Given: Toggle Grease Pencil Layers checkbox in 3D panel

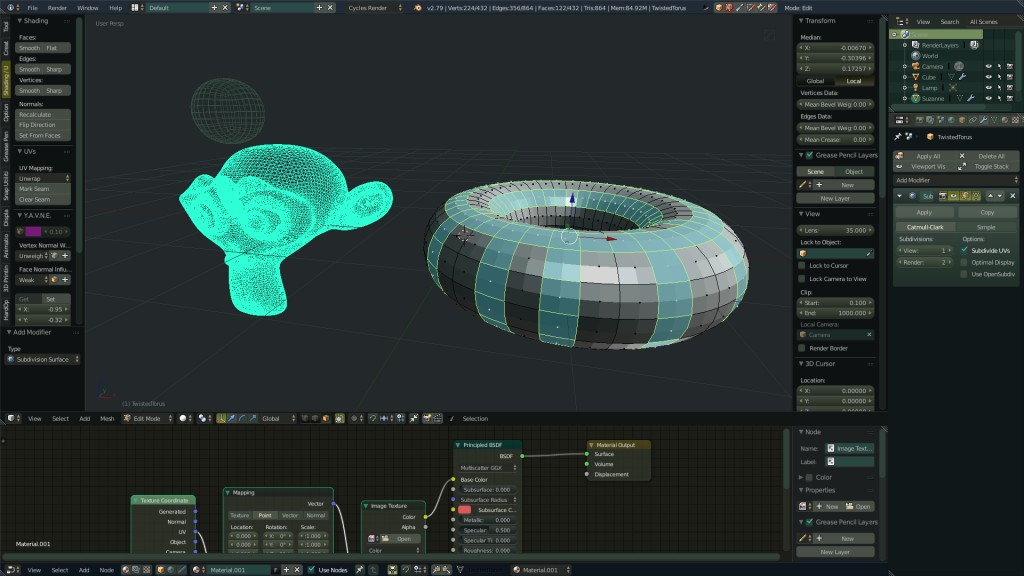Looking at the screenshot, I should pyautogui.click(x=810, y=155).
